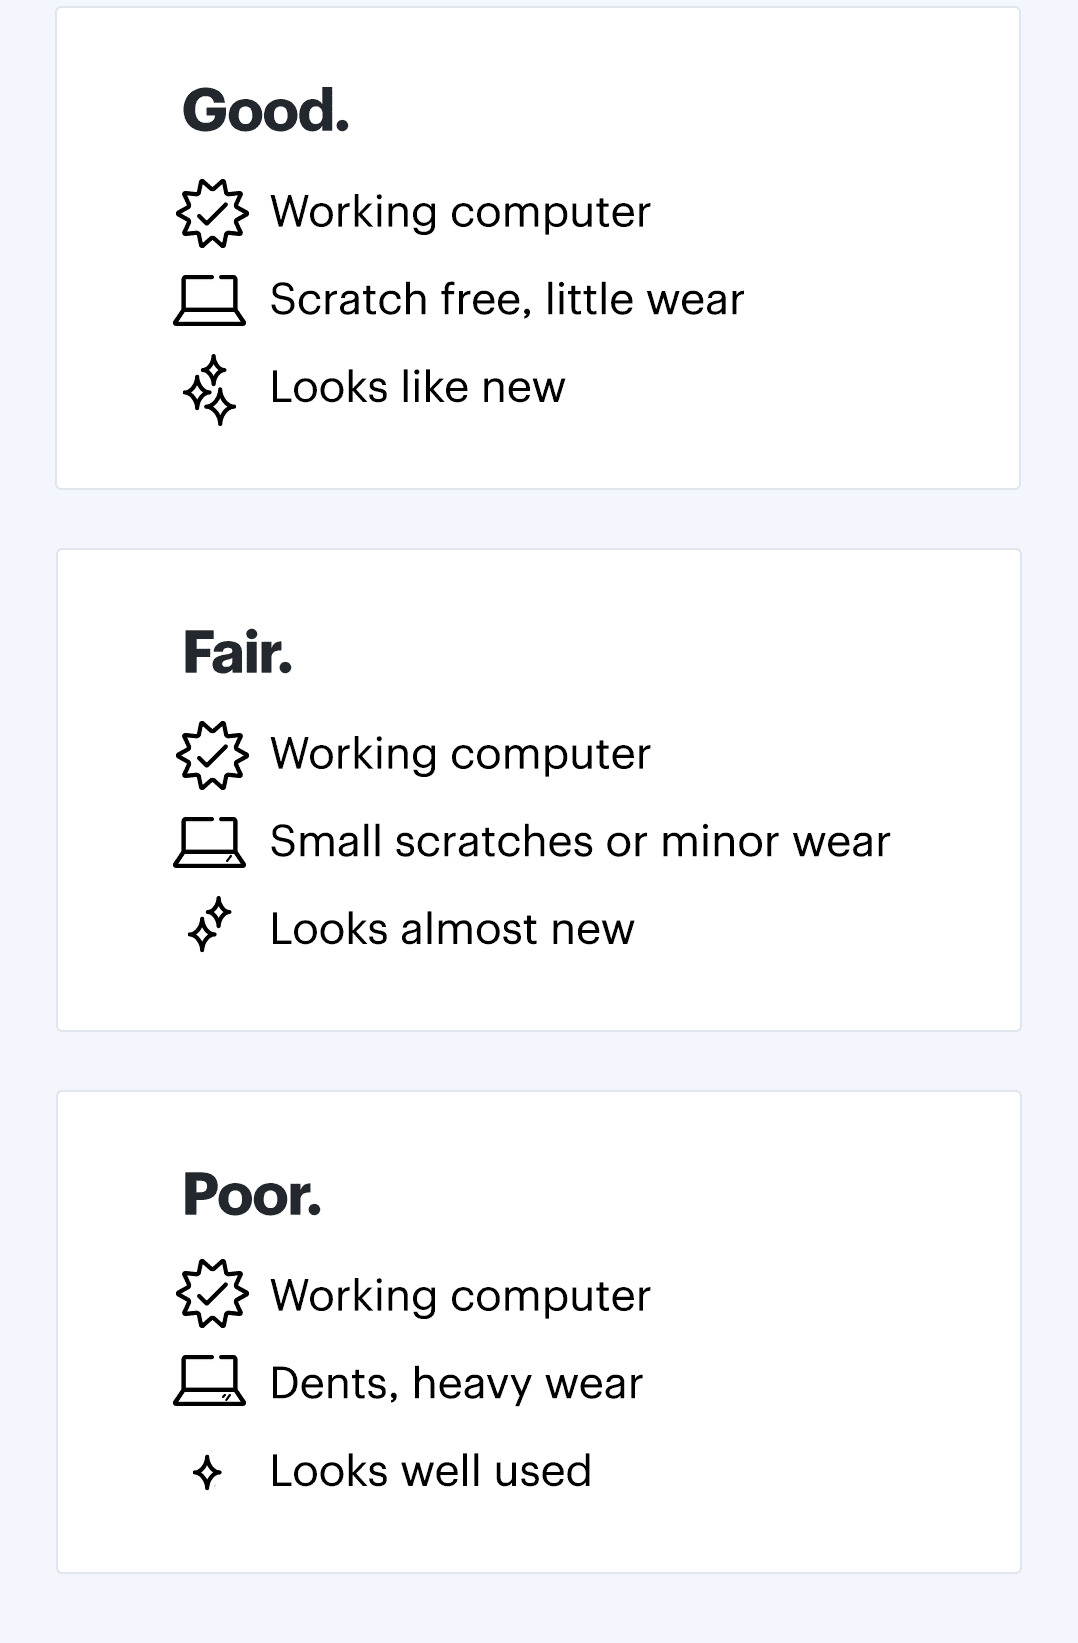Image resolution: width=1078 pixels, height=1643 pixels.
Task: Click the single sparkle icon in Poor card
Action: (207, 1472)
